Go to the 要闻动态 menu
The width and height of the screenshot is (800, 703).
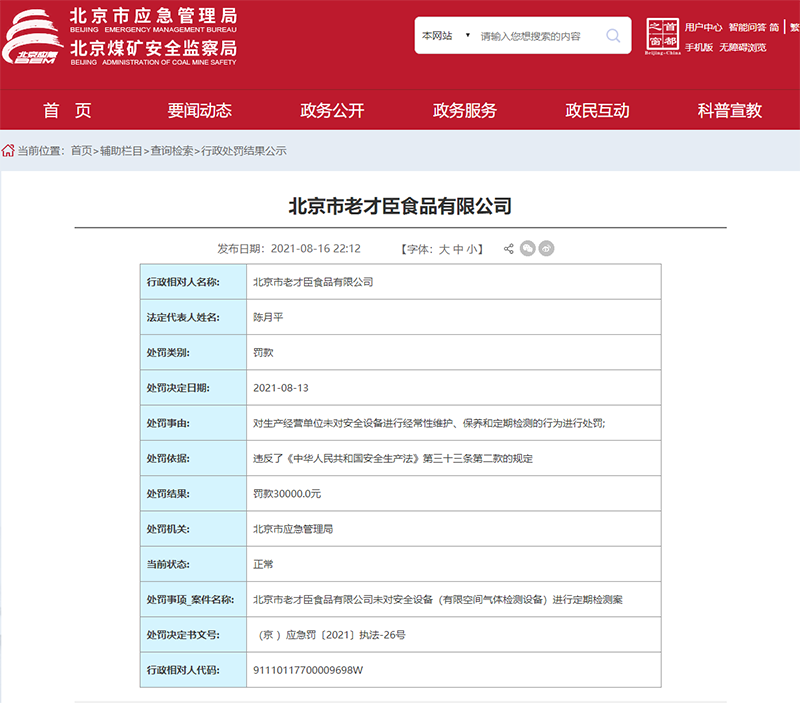coord(199,110)
